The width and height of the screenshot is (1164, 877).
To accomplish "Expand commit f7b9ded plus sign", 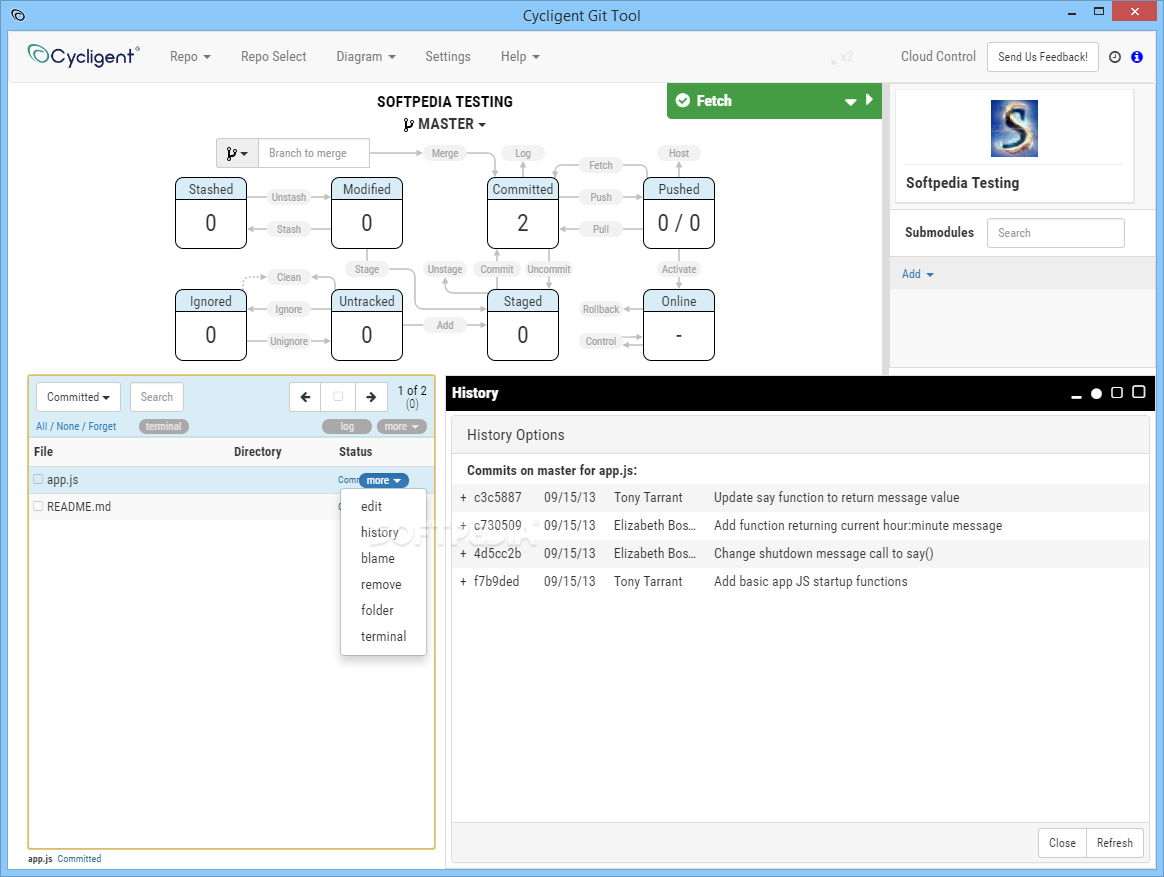I will tap(463, 582).
